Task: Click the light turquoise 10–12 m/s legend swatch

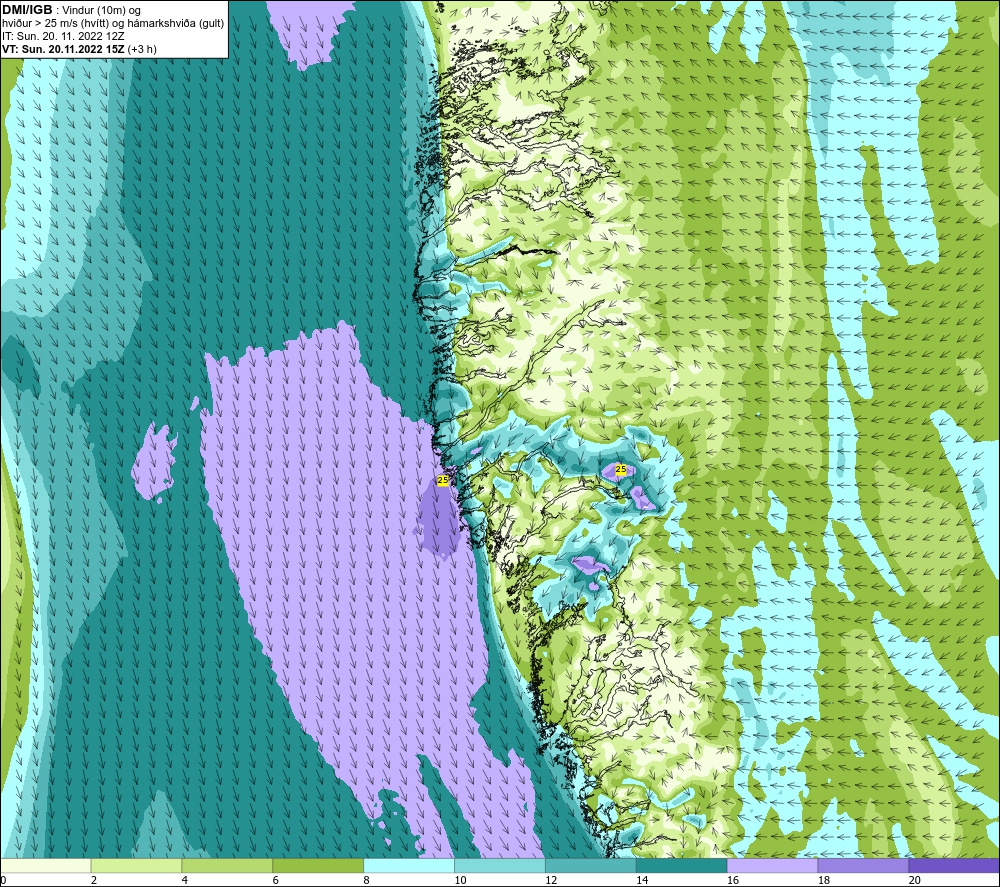Action: (499, 865)
